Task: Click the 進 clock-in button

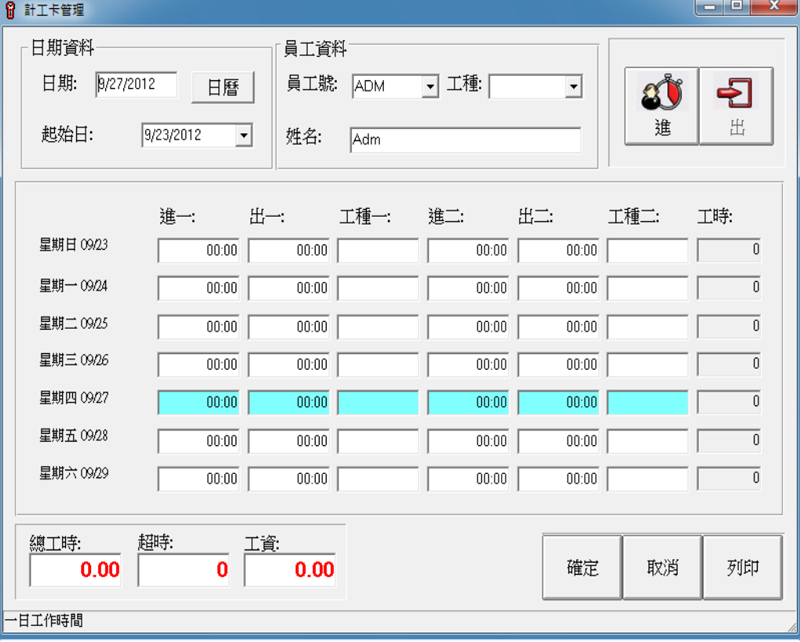Action: [662, 106]
